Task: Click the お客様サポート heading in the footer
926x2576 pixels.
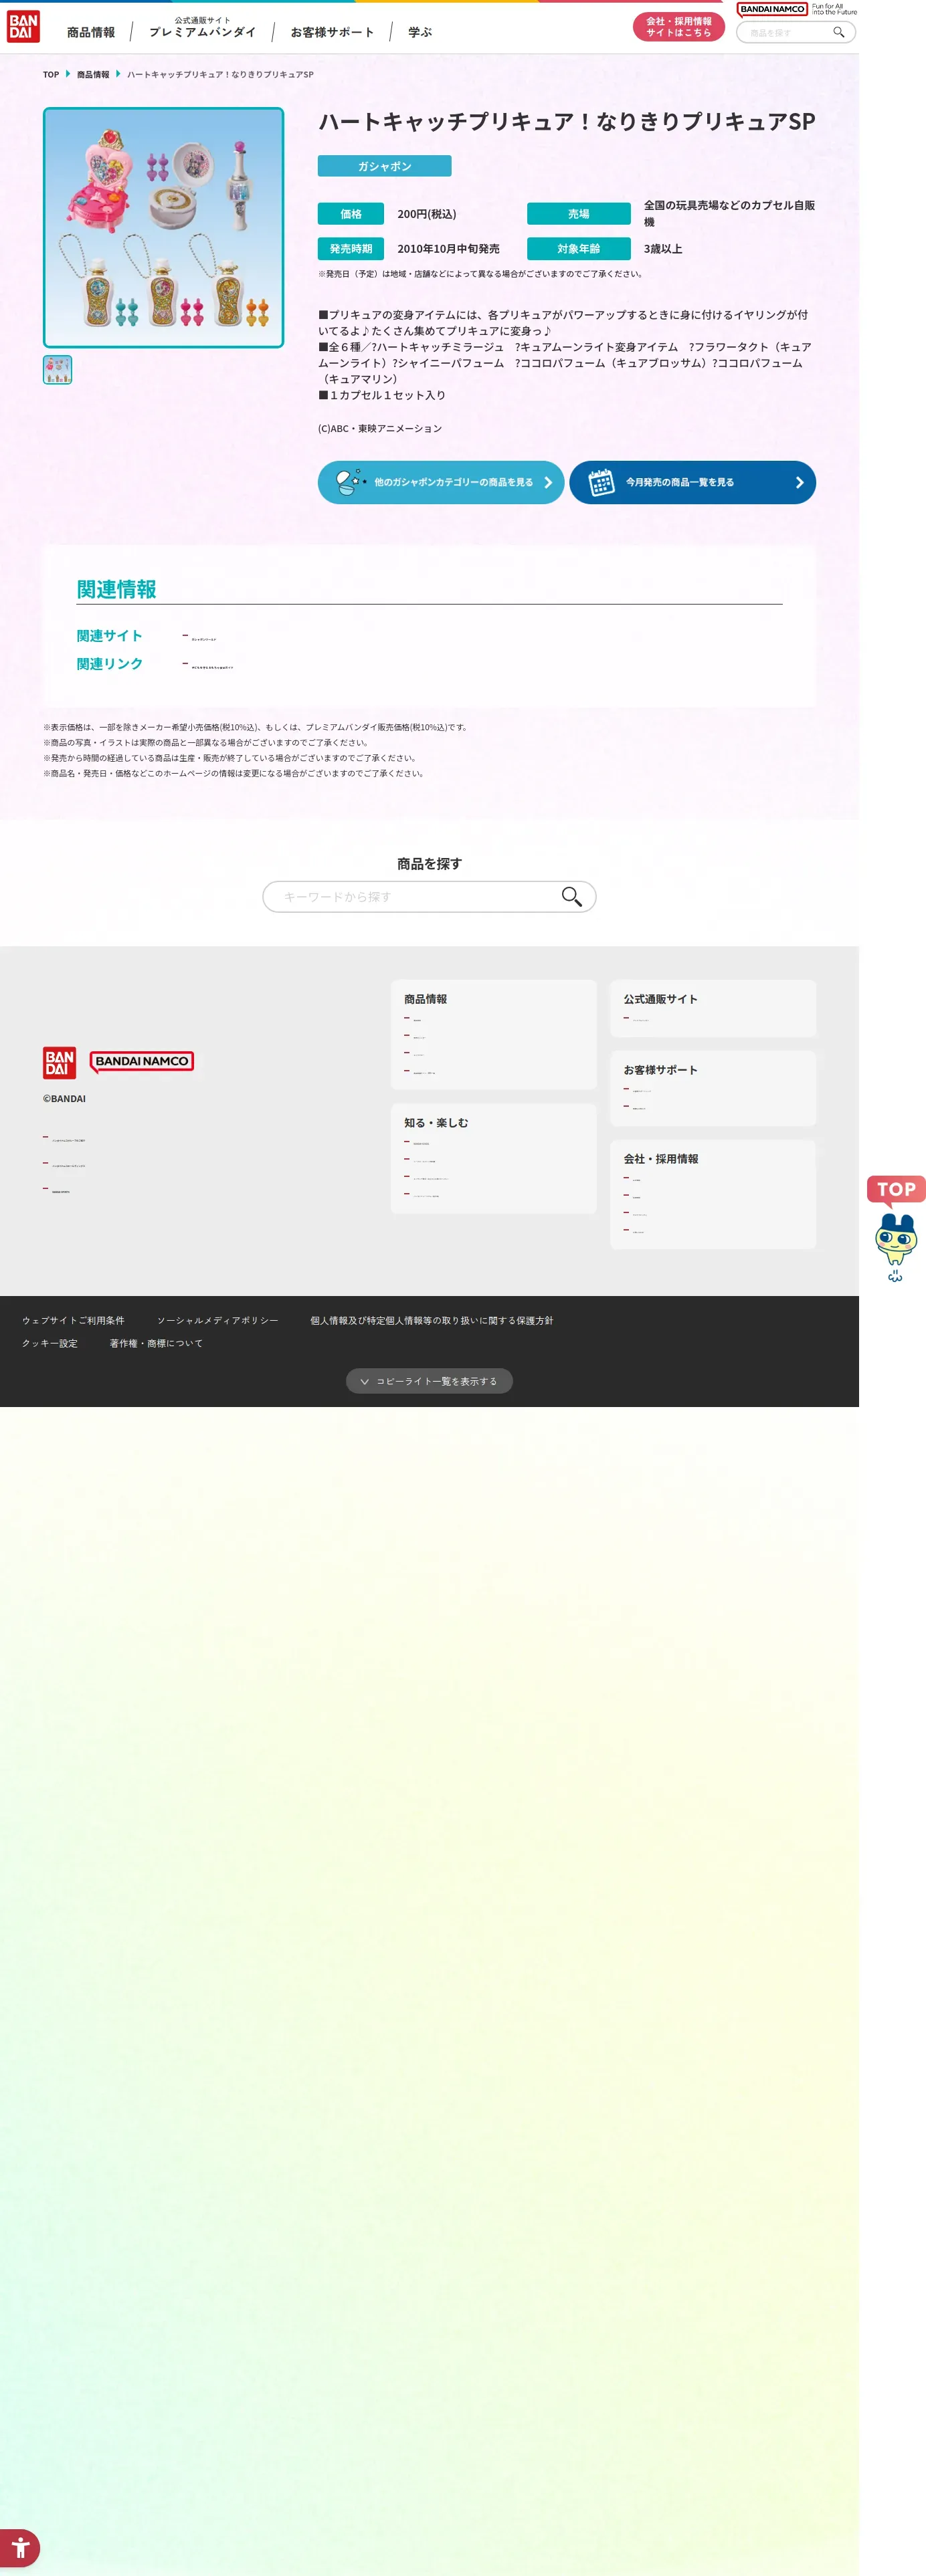Action: coord(661,1070)
